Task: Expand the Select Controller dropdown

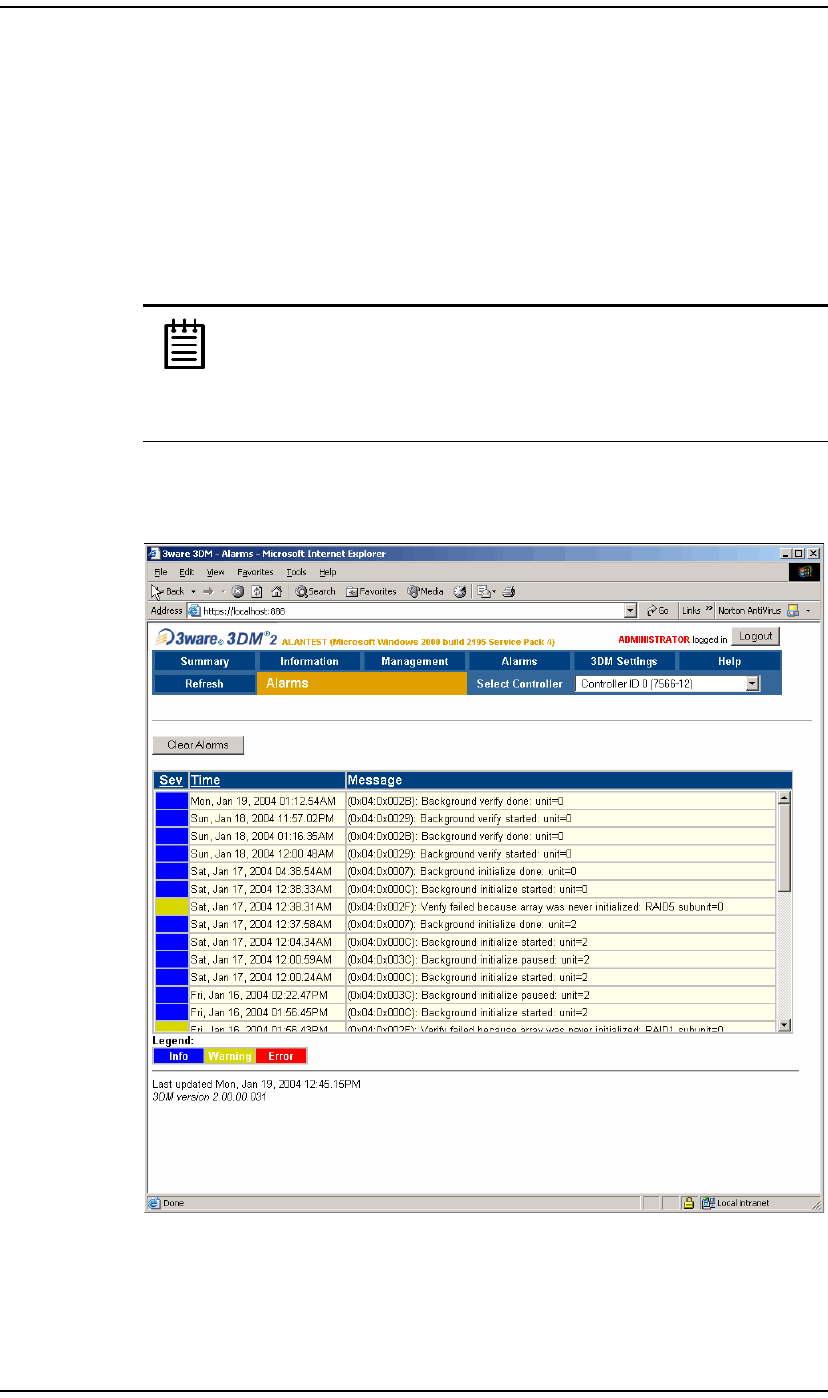Action: coord(752,684)
